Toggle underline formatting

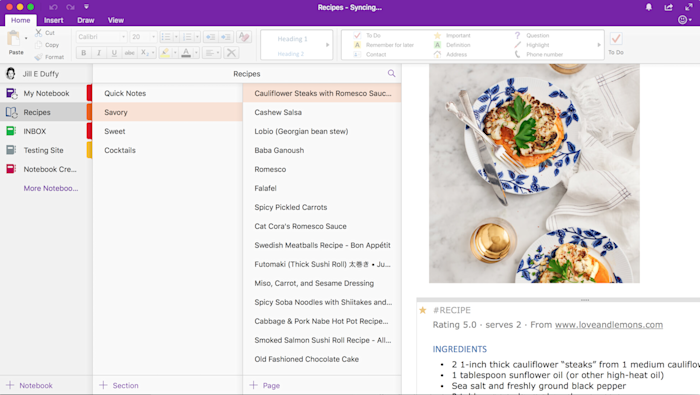point(114,53)
